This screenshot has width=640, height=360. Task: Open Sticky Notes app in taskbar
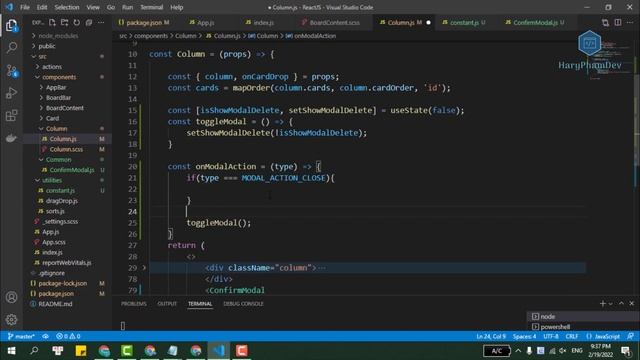(x=81, y=351)
